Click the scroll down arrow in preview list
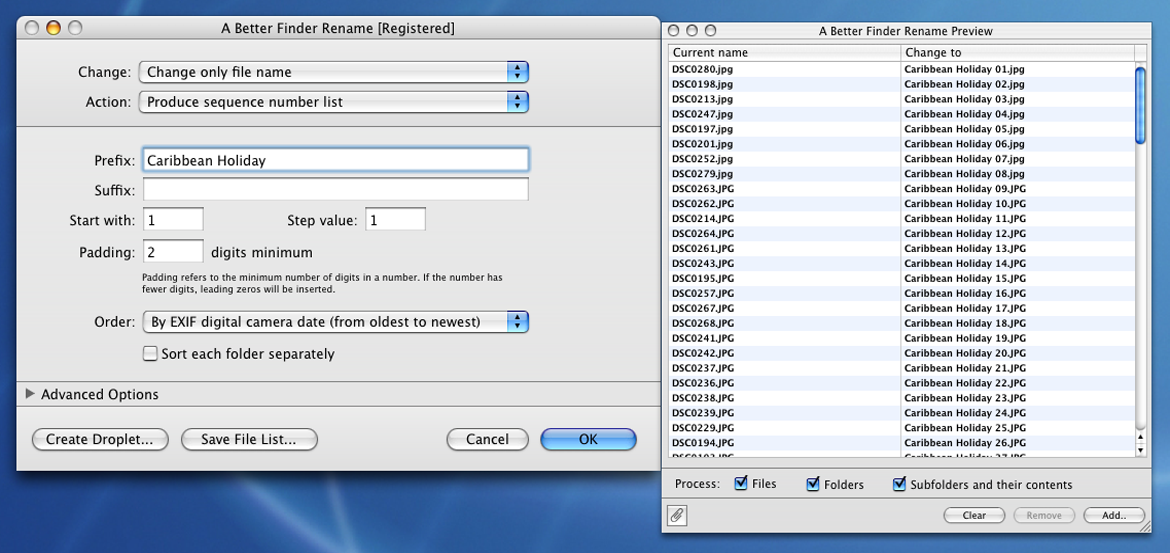 [x=1140, y=450]
